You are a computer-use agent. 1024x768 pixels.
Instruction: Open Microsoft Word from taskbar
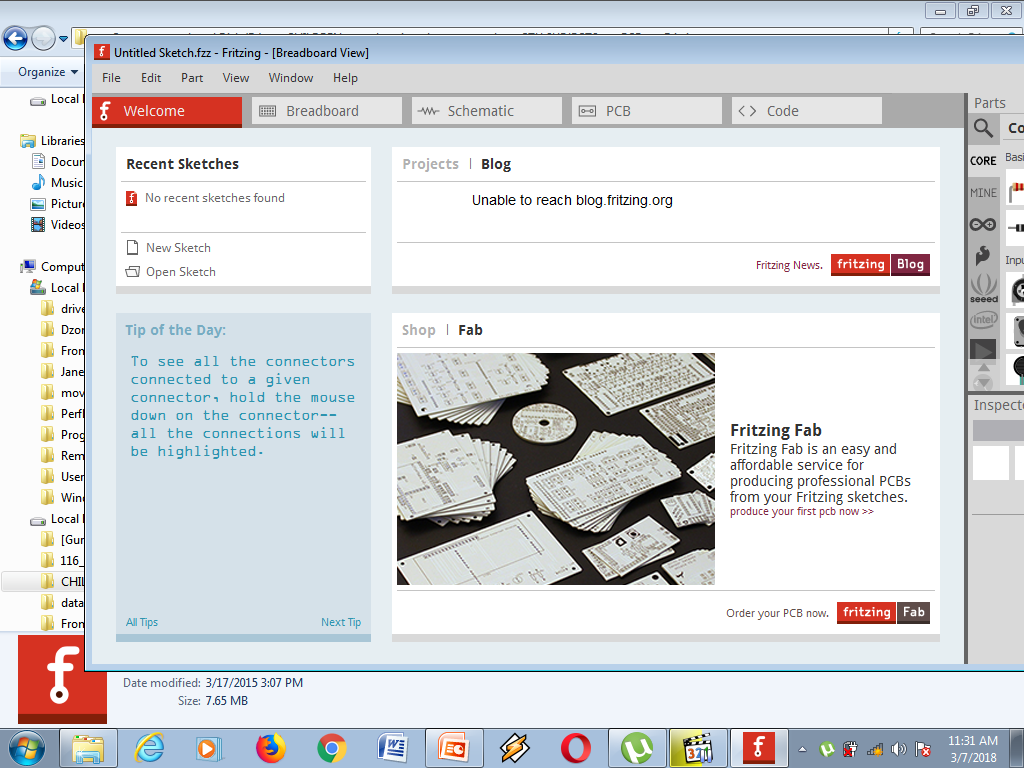coord(392,748)
